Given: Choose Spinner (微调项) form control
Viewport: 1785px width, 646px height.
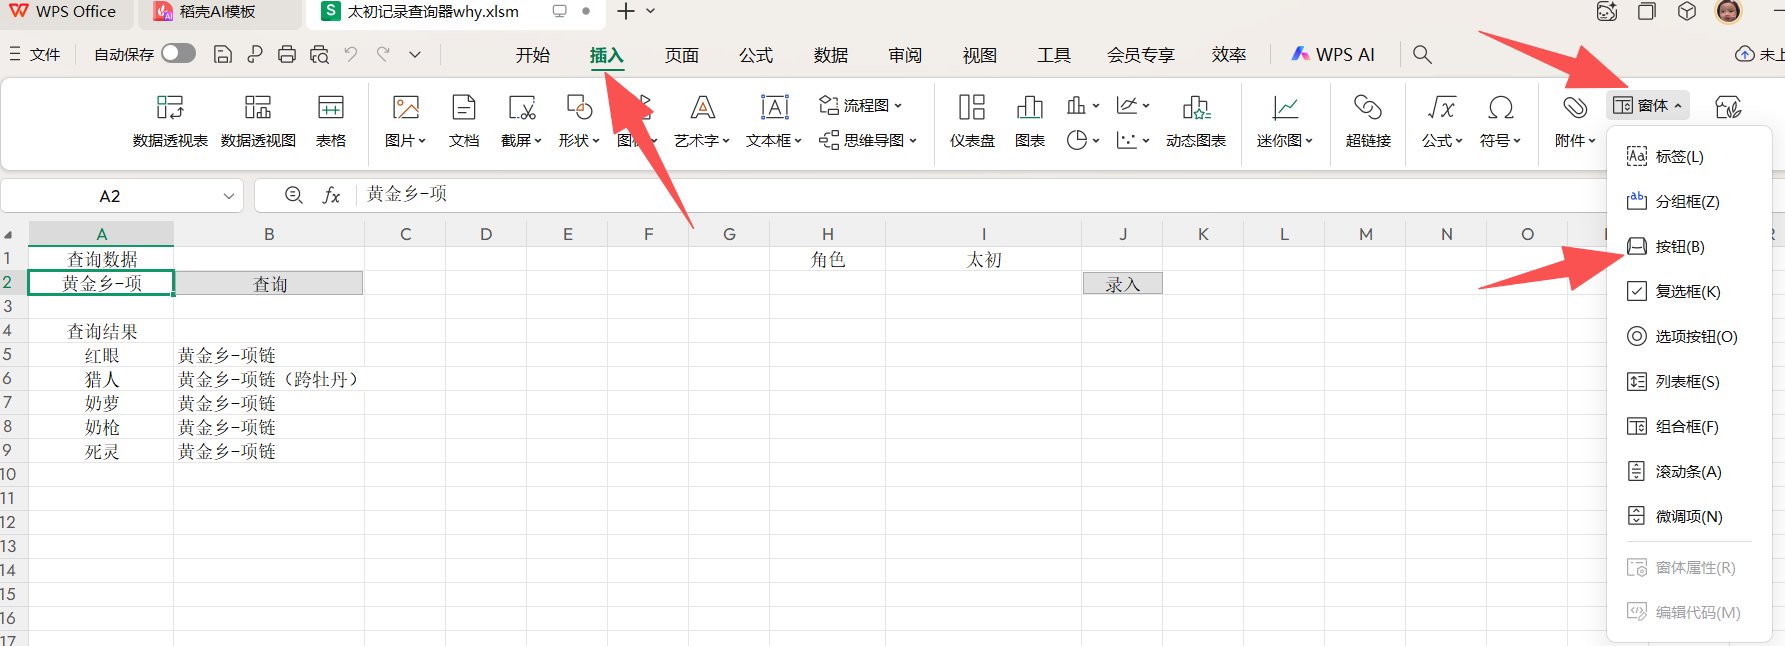Looking at the screenshot, I should [1689, 516].
